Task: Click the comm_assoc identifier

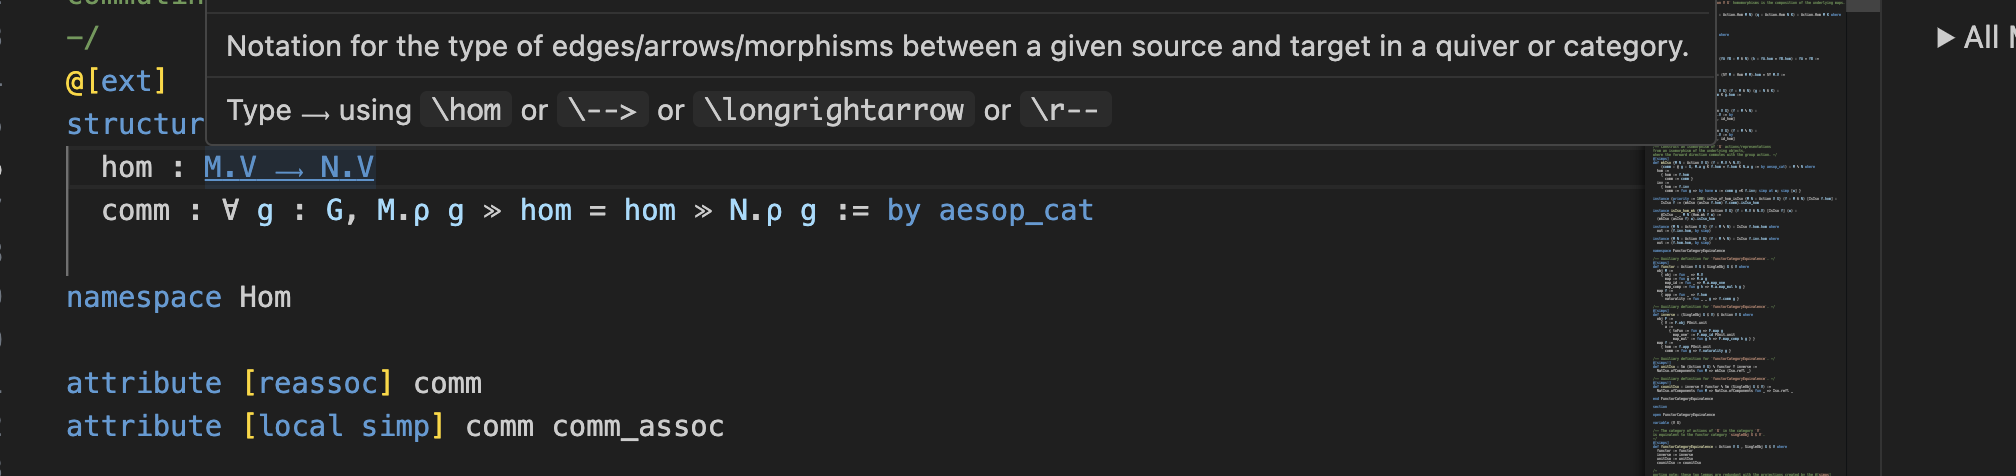Action: pyautogui.click(x=638, y=426)
